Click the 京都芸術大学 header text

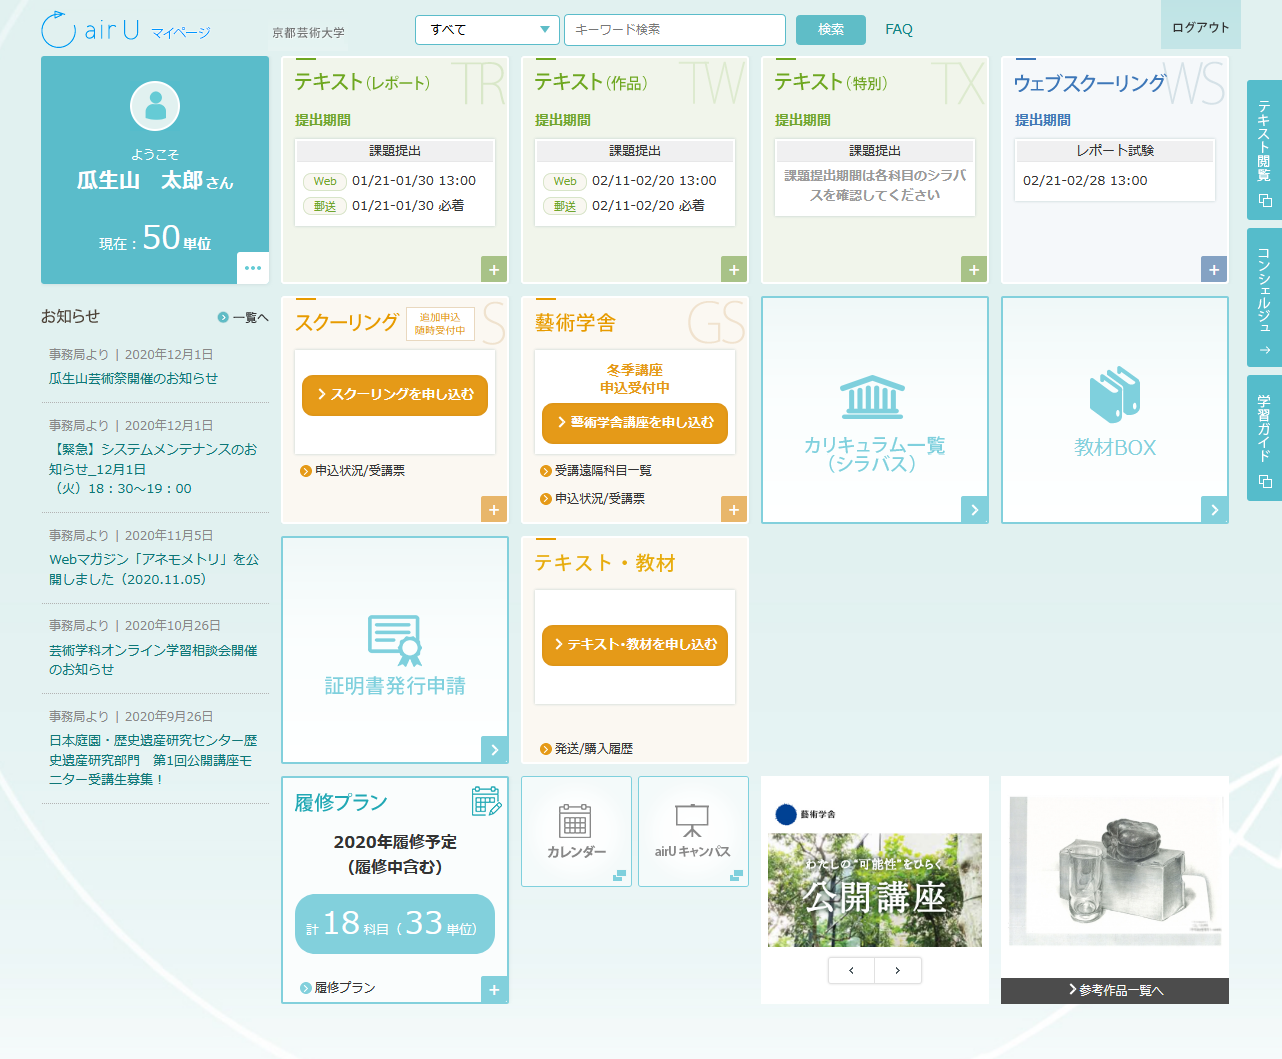tap(308, 33)
